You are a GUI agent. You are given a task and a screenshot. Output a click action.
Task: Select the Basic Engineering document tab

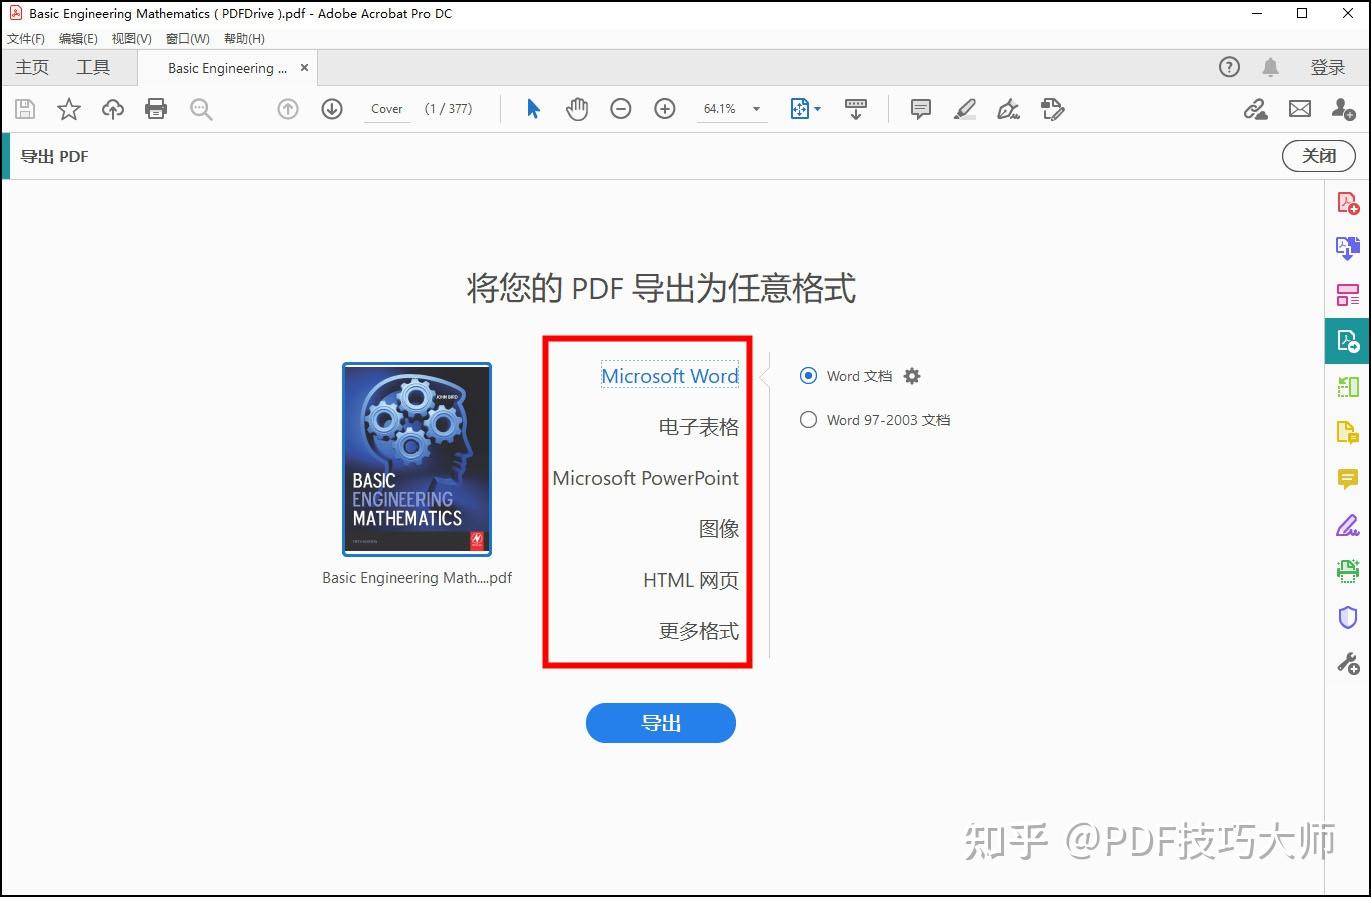(x=227, y=68)
